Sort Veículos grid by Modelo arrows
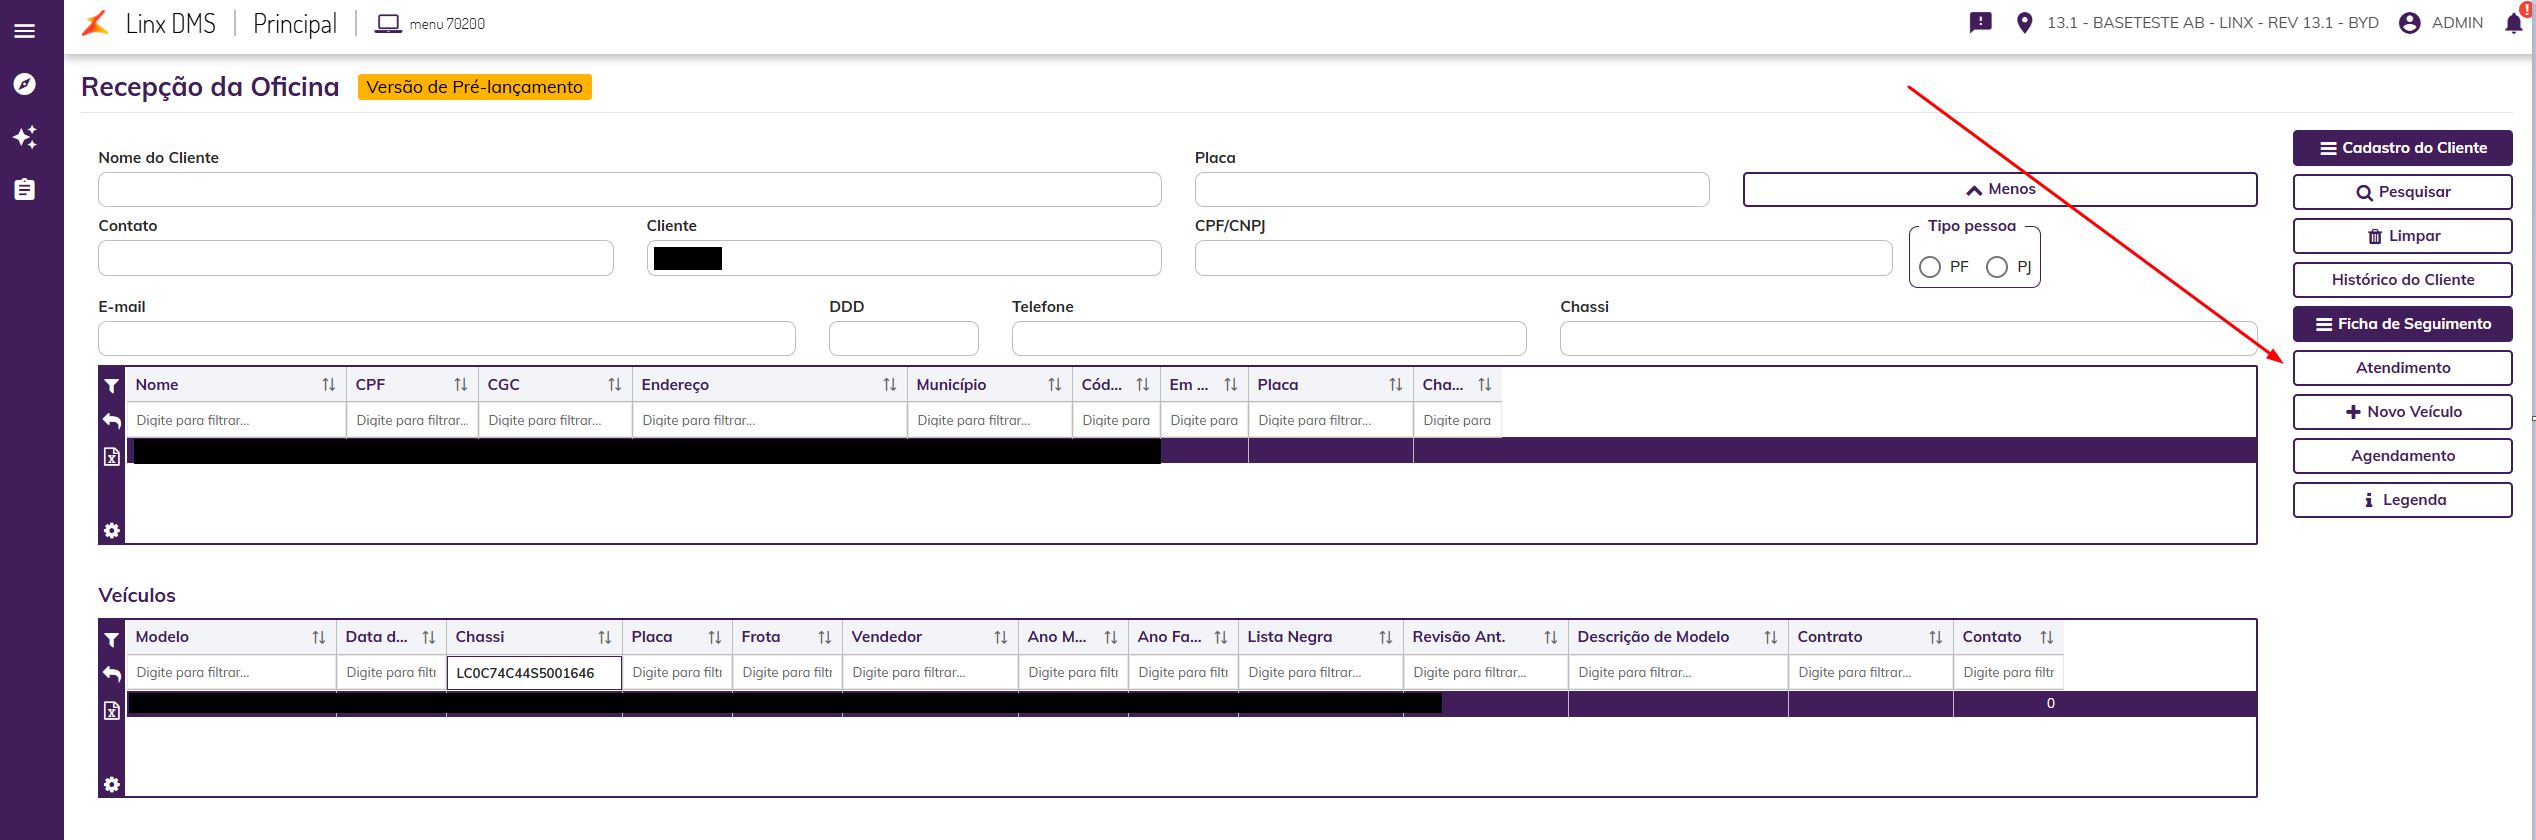 point(319,637)
